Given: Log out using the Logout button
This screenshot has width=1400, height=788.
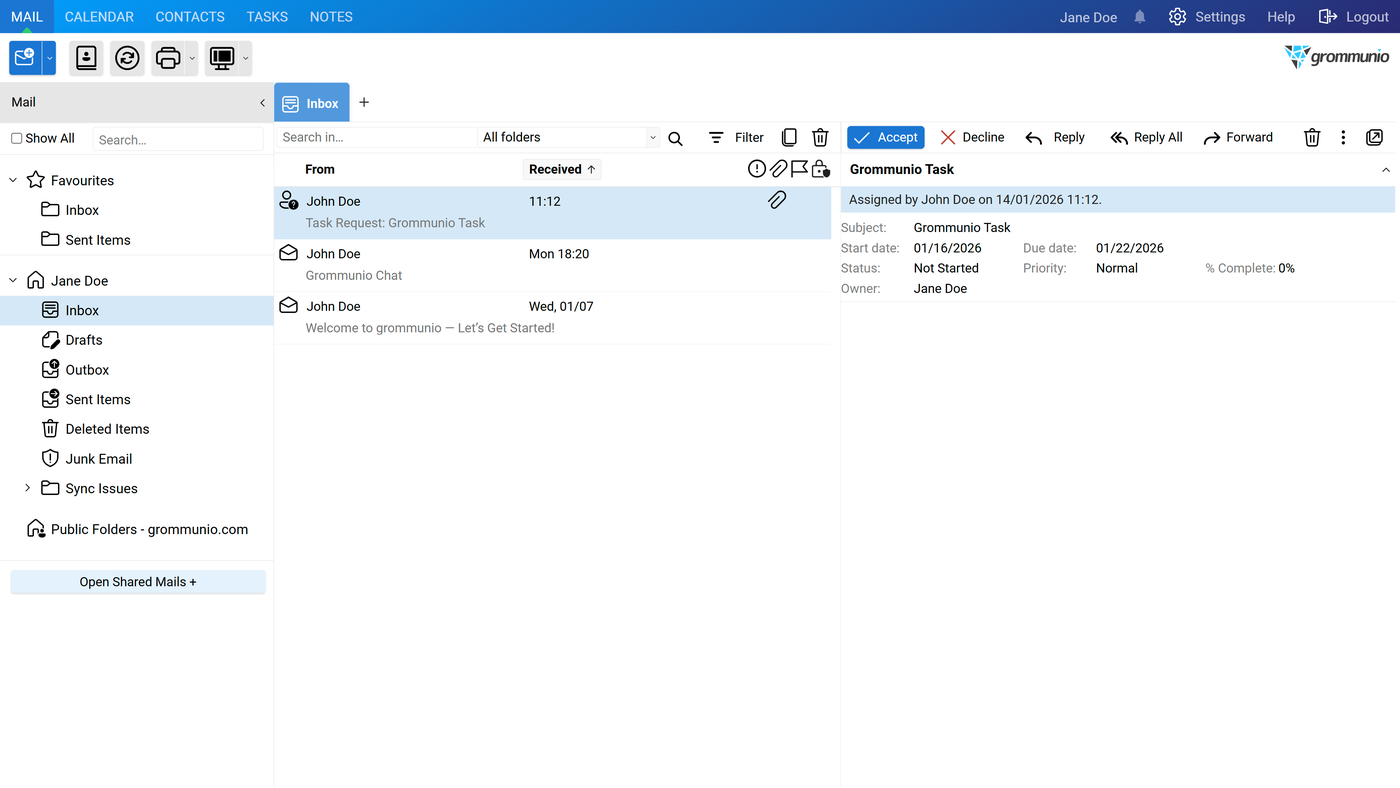Looking at the screenshot, I should pyautogui.click(x=1354, y=17).
